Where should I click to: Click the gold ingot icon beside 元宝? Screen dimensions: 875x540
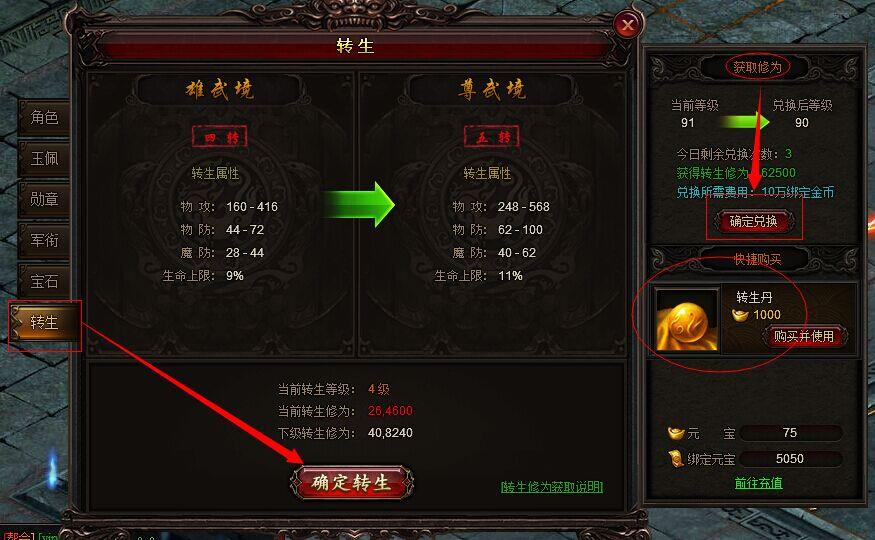pos(676,433)
